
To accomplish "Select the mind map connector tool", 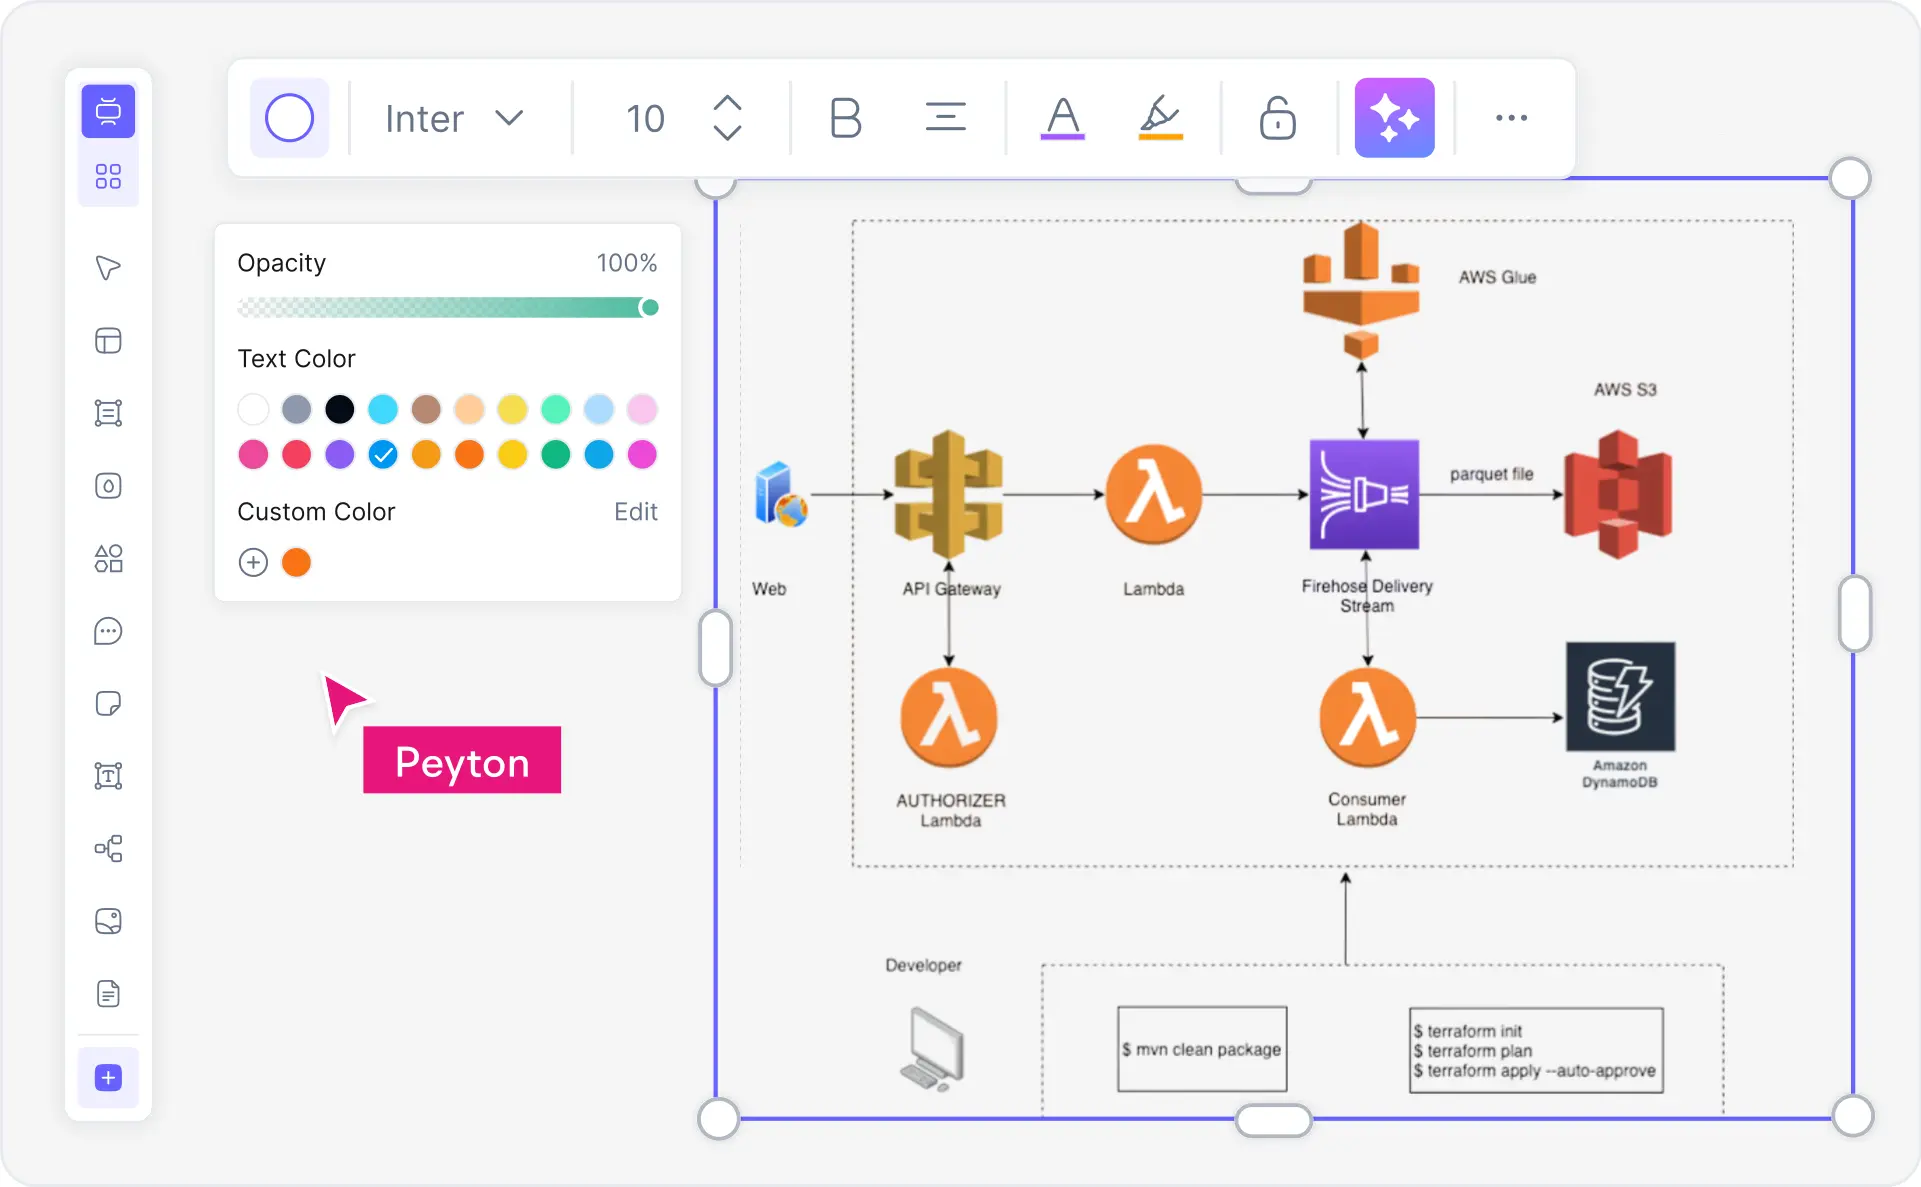I will click(108, 849).
